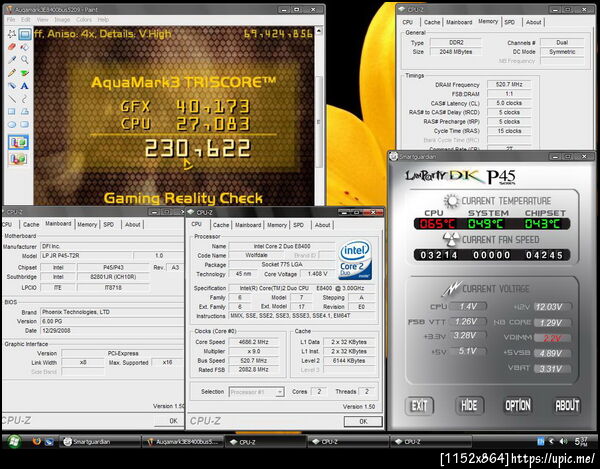
Task: Open Mainboard tab in memory timings CPU-Z window
Action: coord(459,22)
